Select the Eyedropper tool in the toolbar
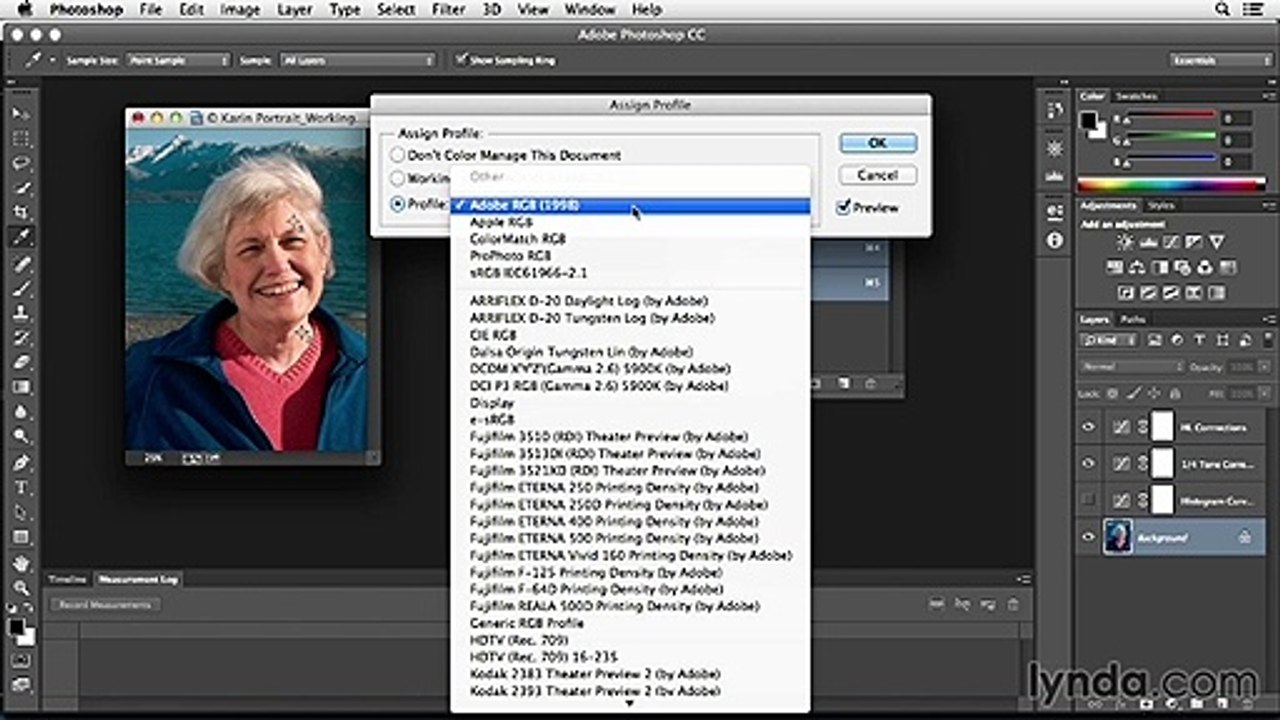1280x720 pixels. pos(21,238)
